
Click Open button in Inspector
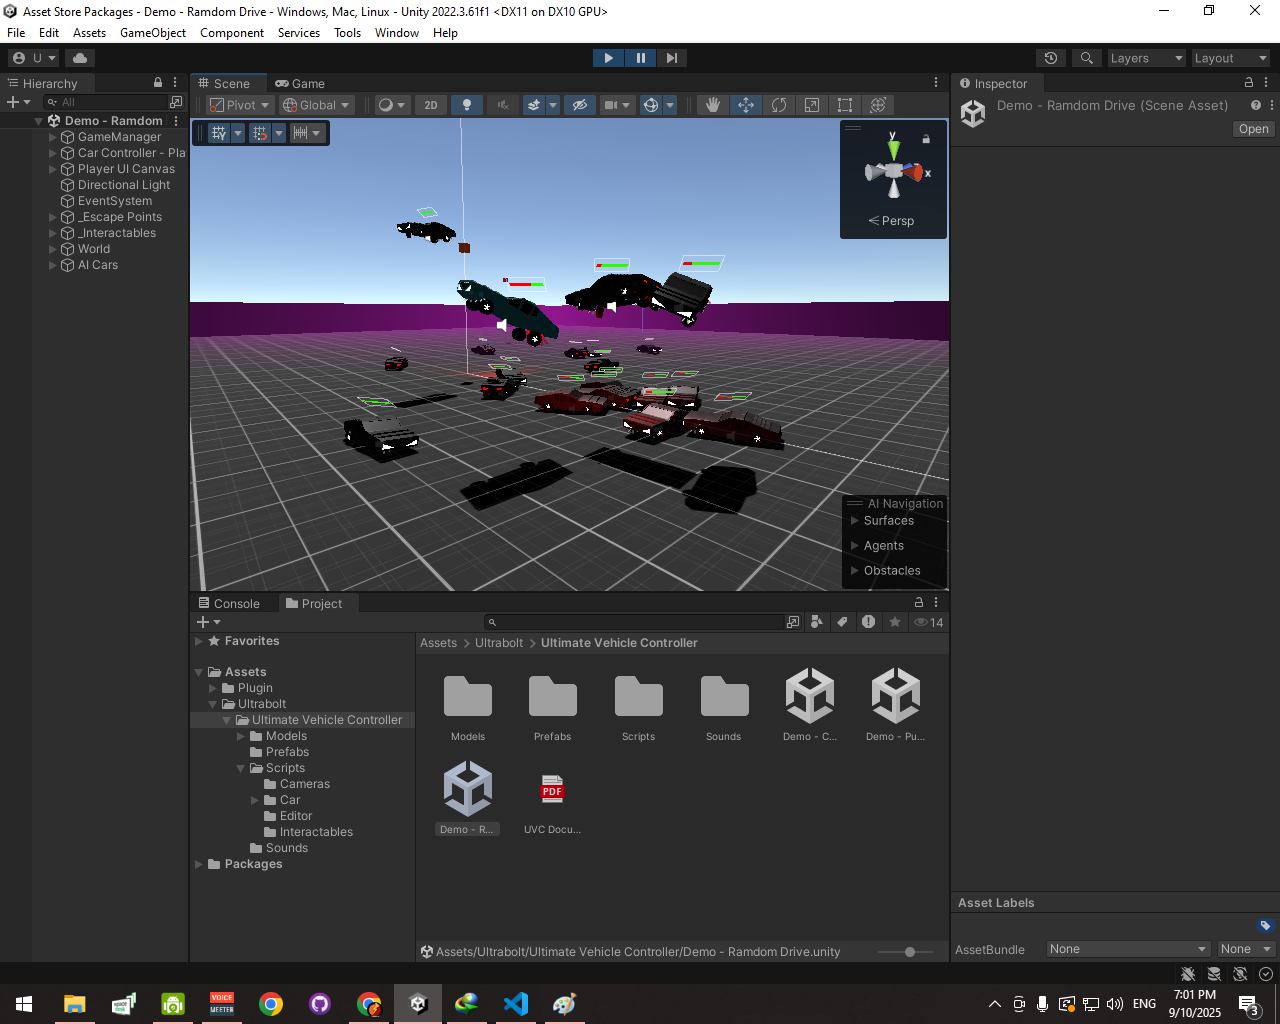pyautogui.click(x=1253, y=129)
